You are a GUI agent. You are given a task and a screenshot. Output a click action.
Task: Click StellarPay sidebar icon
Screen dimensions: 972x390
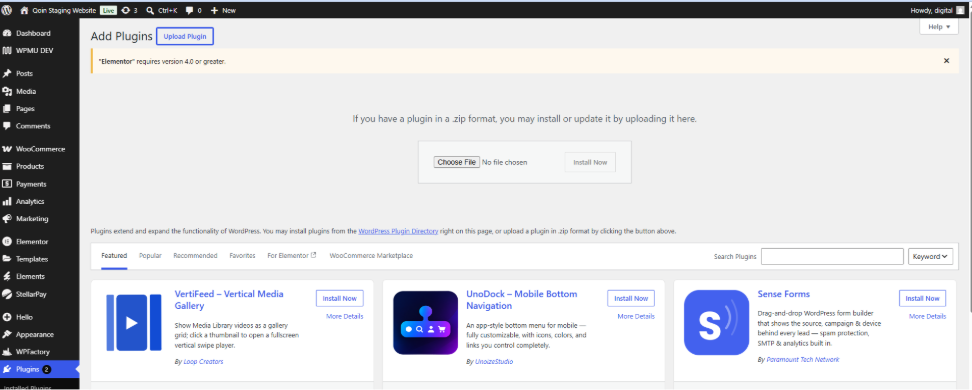[7, 294]
